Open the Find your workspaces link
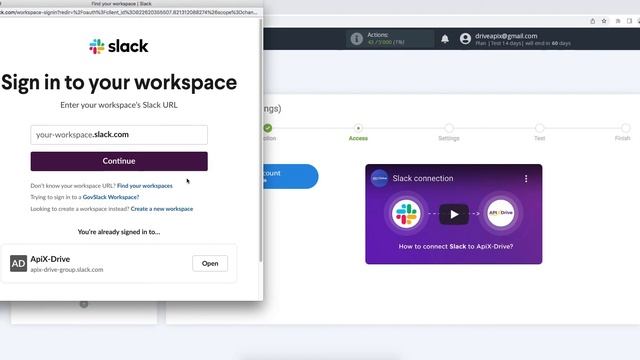The height and width of the screenshot is (360, 640). (144, 186)
